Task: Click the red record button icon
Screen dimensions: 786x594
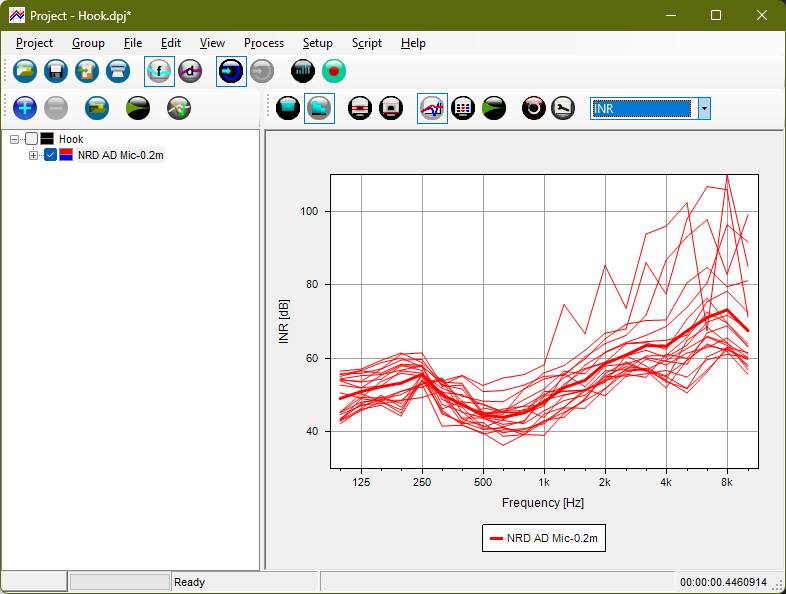Action: [x=334, y=71]
